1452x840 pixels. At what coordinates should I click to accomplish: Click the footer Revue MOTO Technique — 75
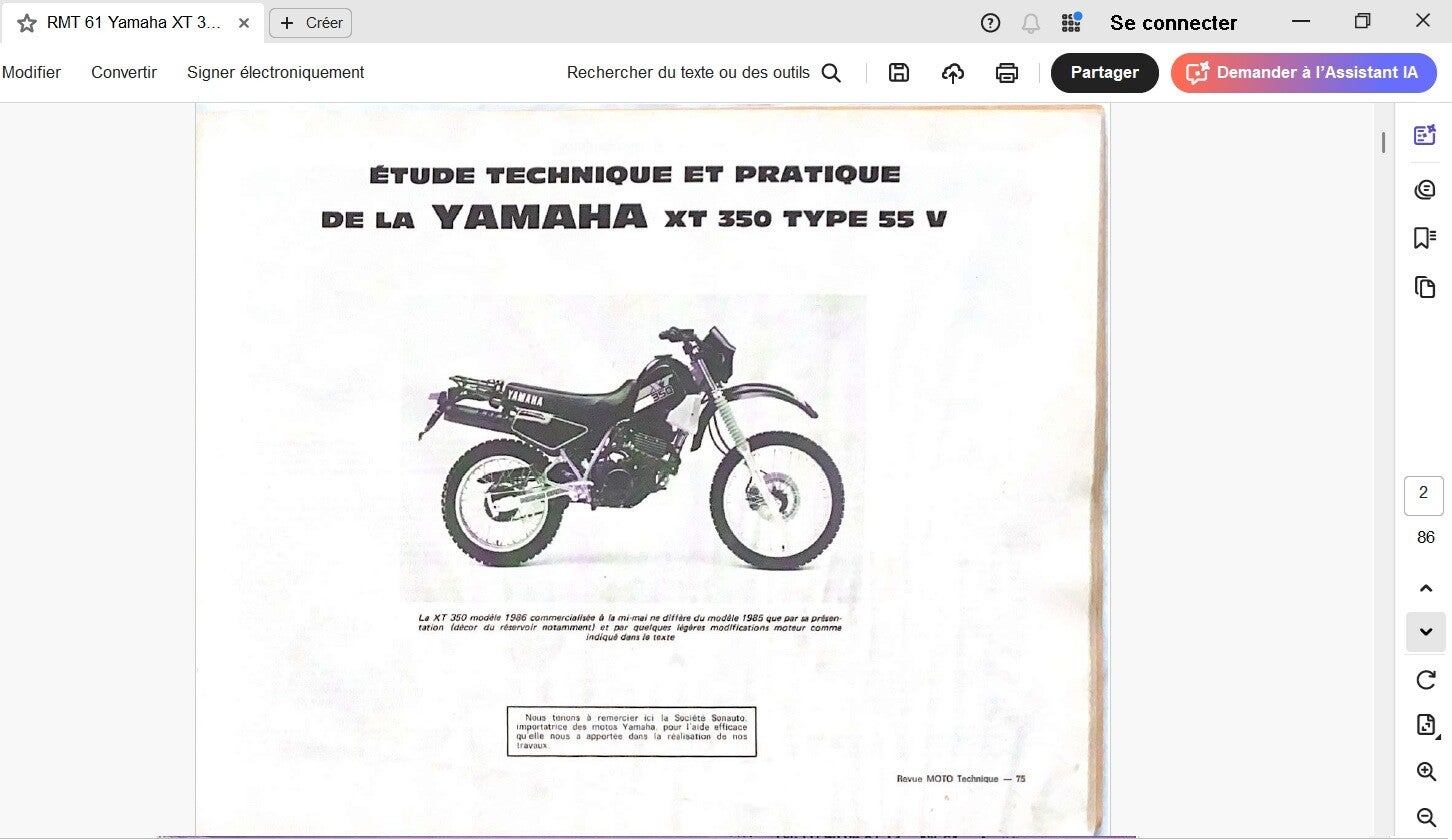point(961,779)
